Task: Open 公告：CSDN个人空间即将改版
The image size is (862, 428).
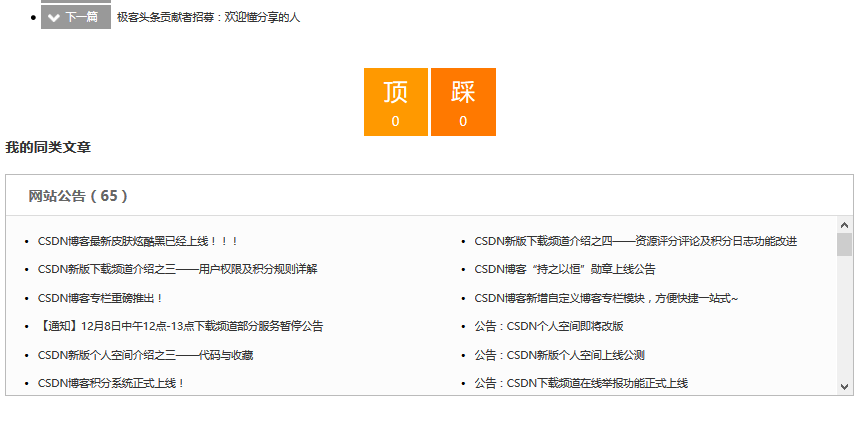Action: 549,326
